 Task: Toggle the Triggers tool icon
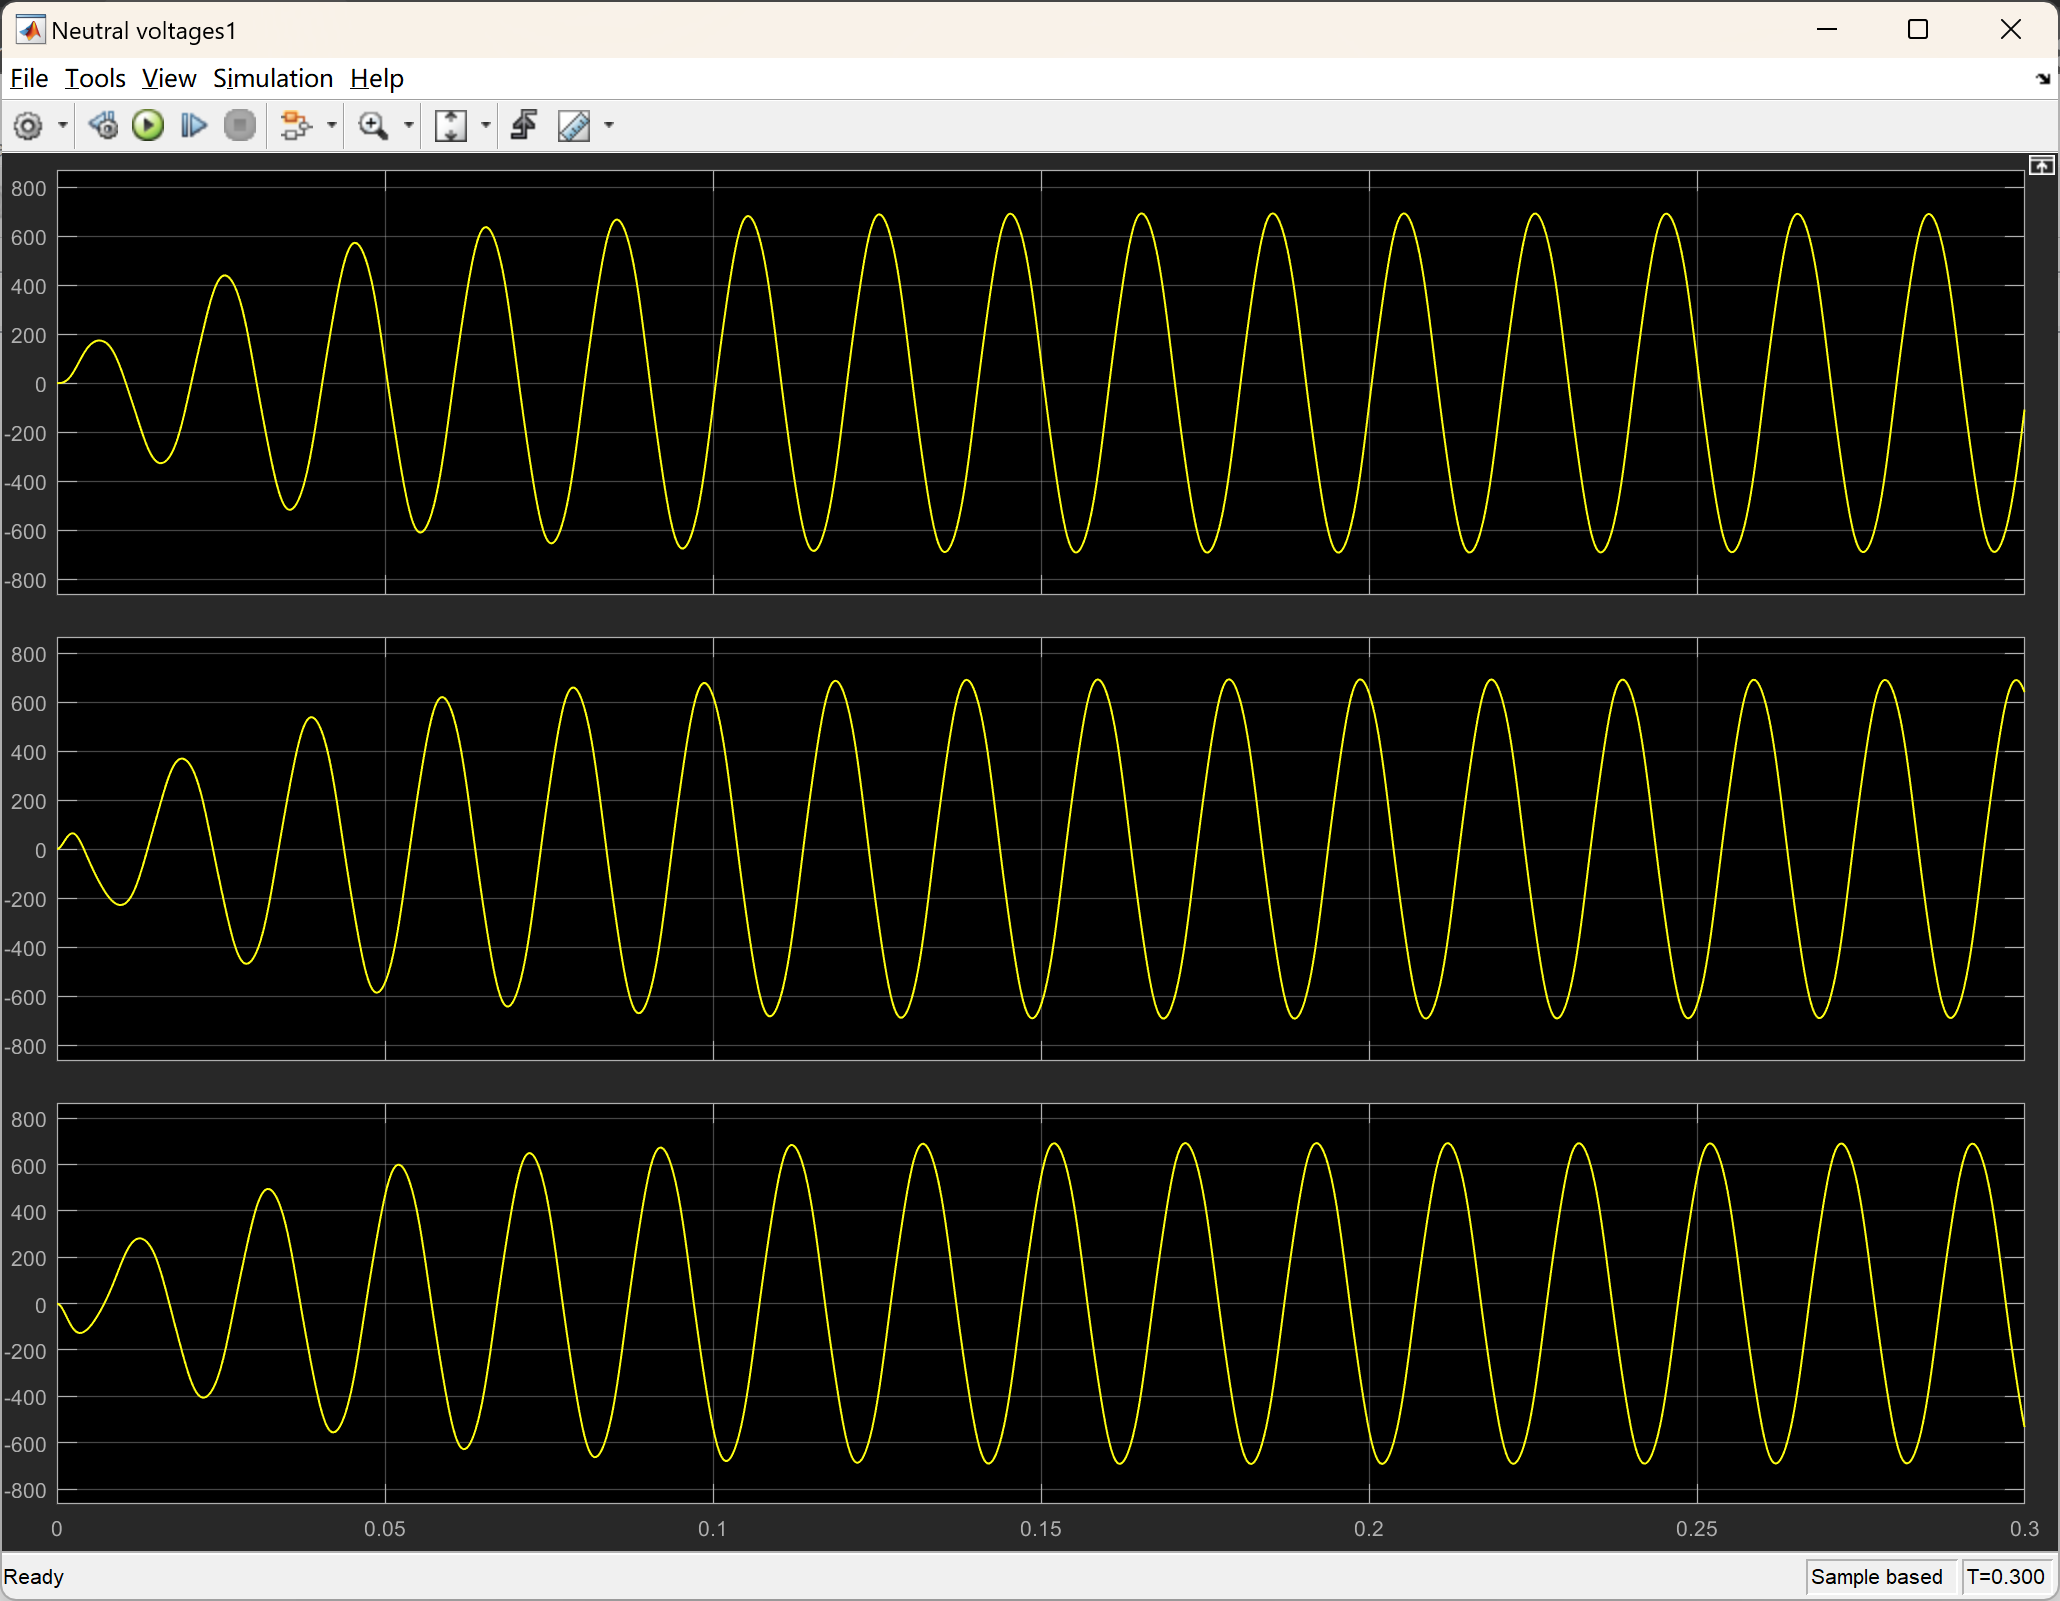524,126
